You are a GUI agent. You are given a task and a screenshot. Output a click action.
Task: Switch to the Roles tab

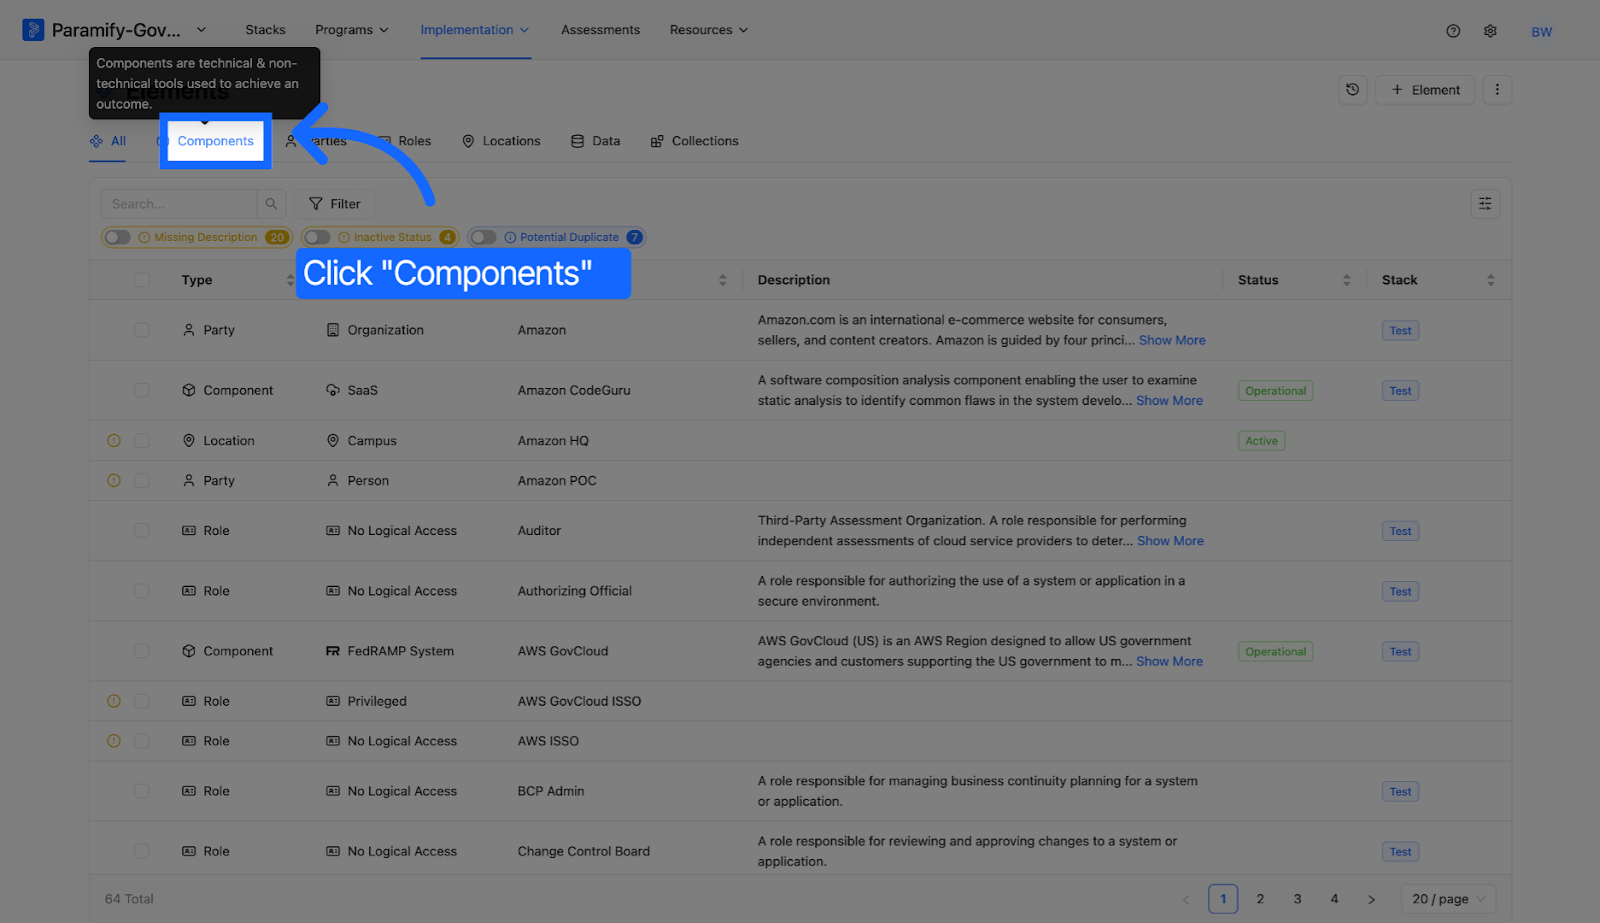click(x=404, y=141)
